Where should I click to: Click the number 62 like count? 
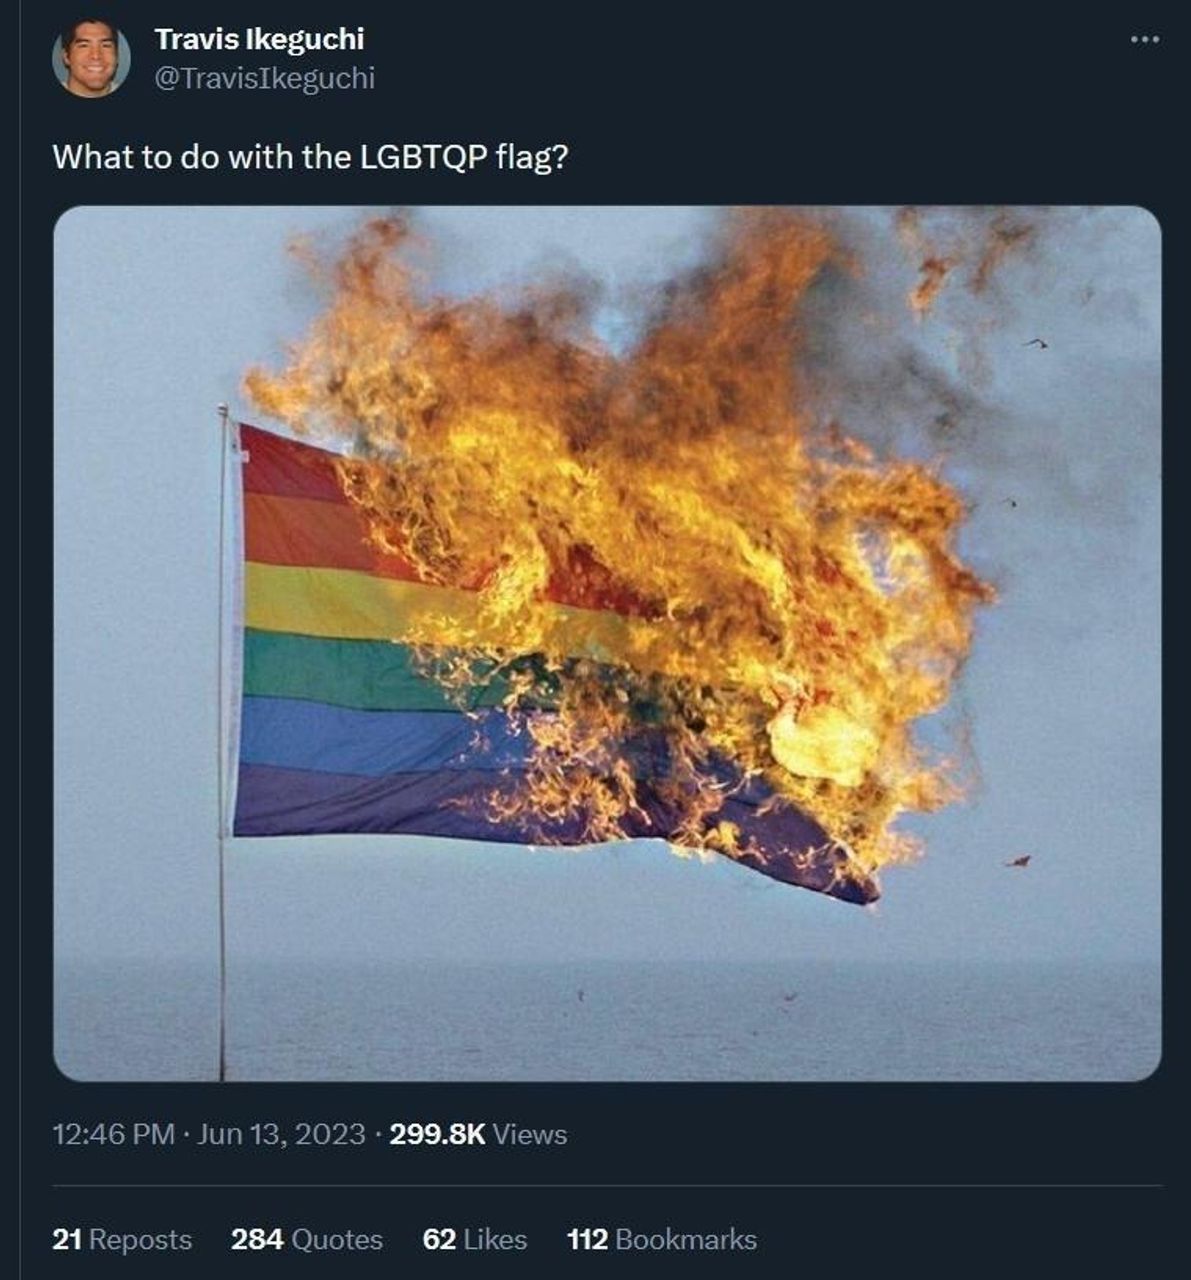click(x=439, y=1239)
